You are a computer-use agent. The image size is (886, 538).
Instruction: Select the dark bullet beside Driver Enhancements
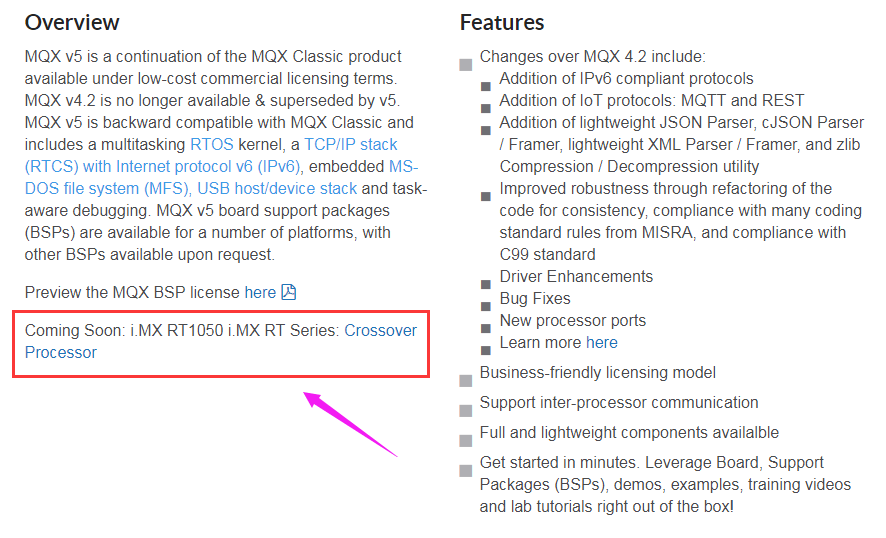pyautogui.click(x=485, y=284)
